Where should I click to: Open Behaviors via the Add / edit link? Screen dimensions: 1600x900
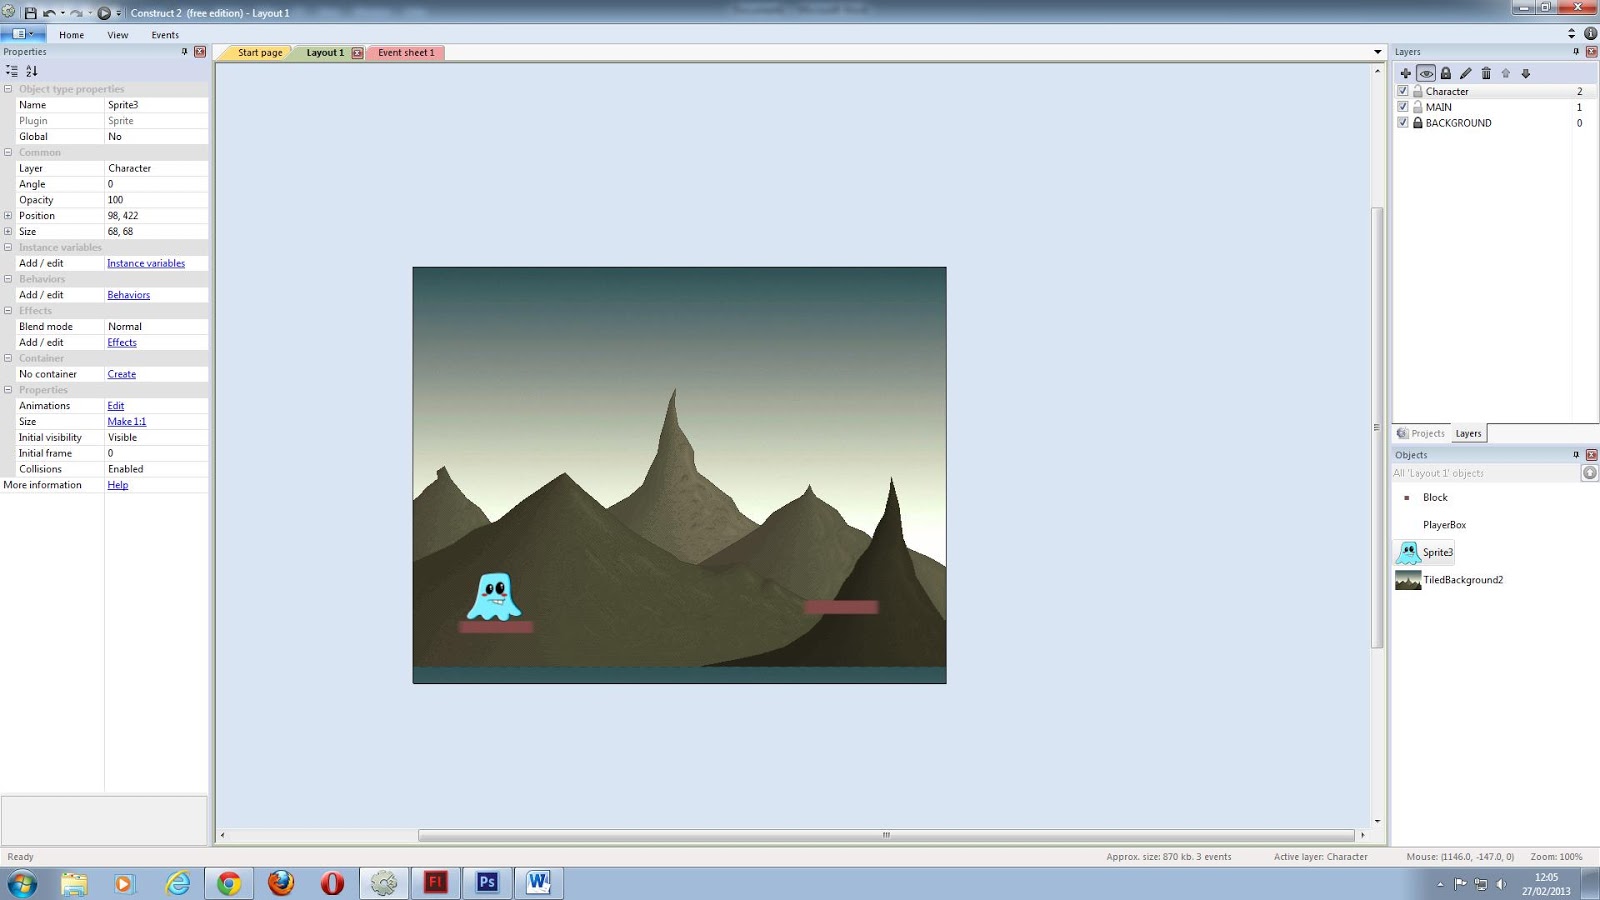128,294
